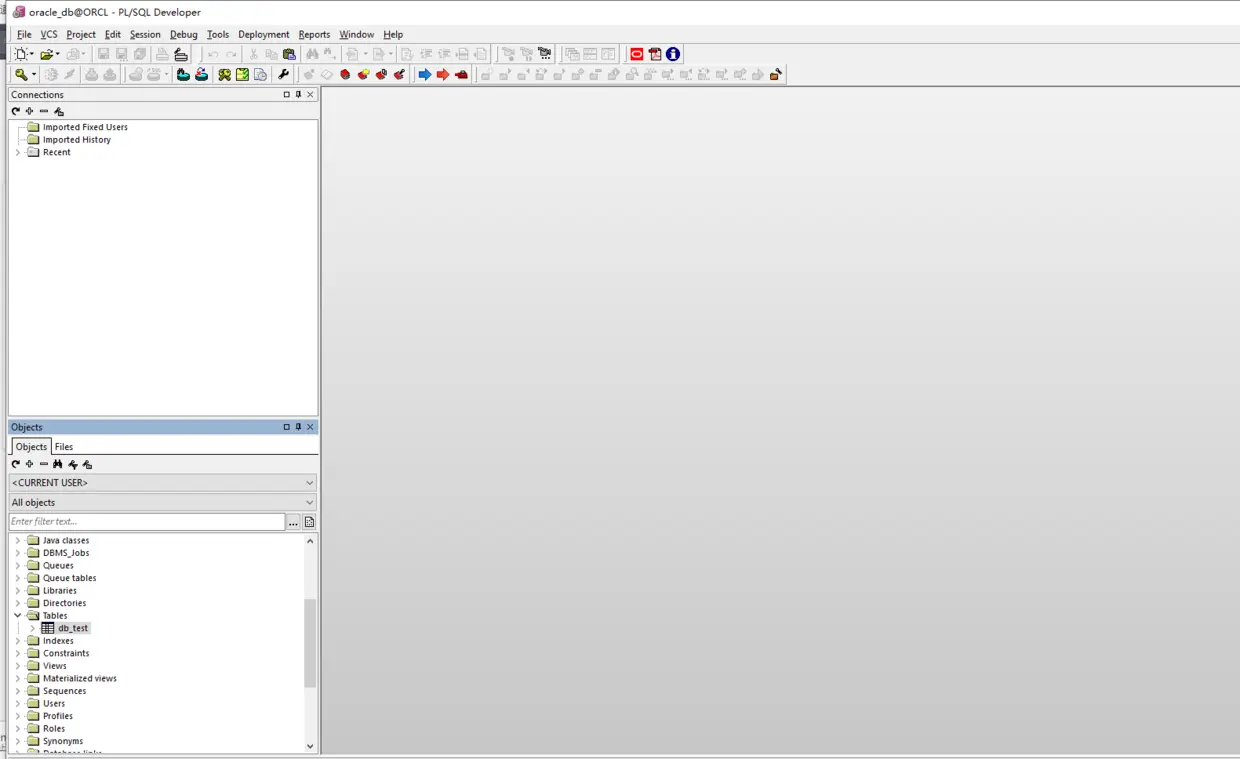
Task: Open the Debug menu
Action: (x=184, y=34)
